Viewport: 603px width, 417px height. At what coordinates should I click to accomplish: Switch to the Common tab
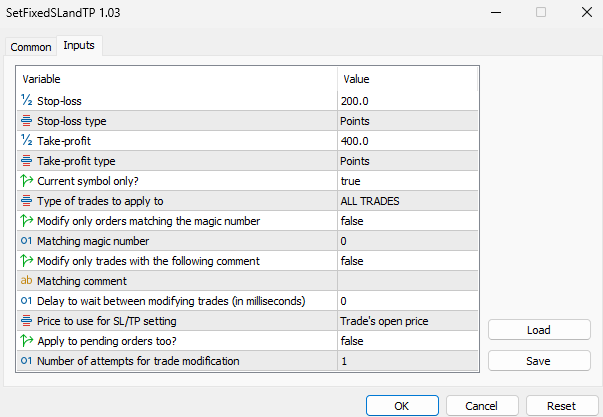(30, 47)
